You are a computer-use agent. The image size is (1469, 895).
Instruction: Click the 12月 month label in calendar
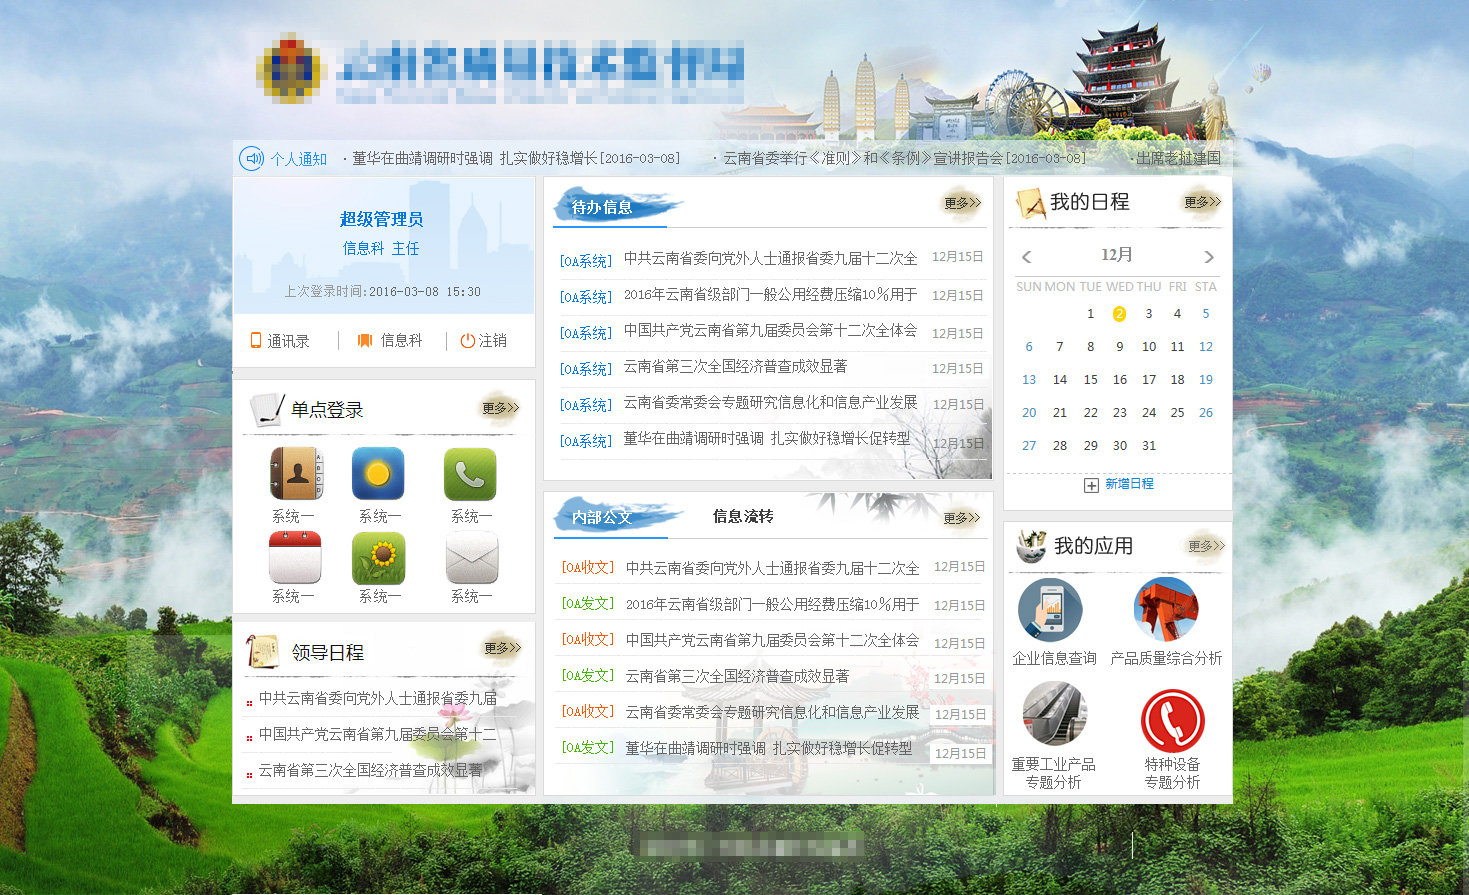(1117, 255)
